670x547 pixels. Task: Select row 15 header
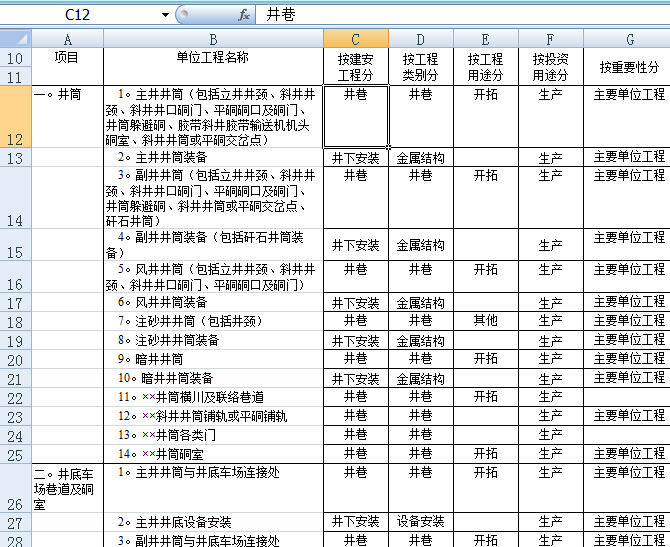point(16,245)
